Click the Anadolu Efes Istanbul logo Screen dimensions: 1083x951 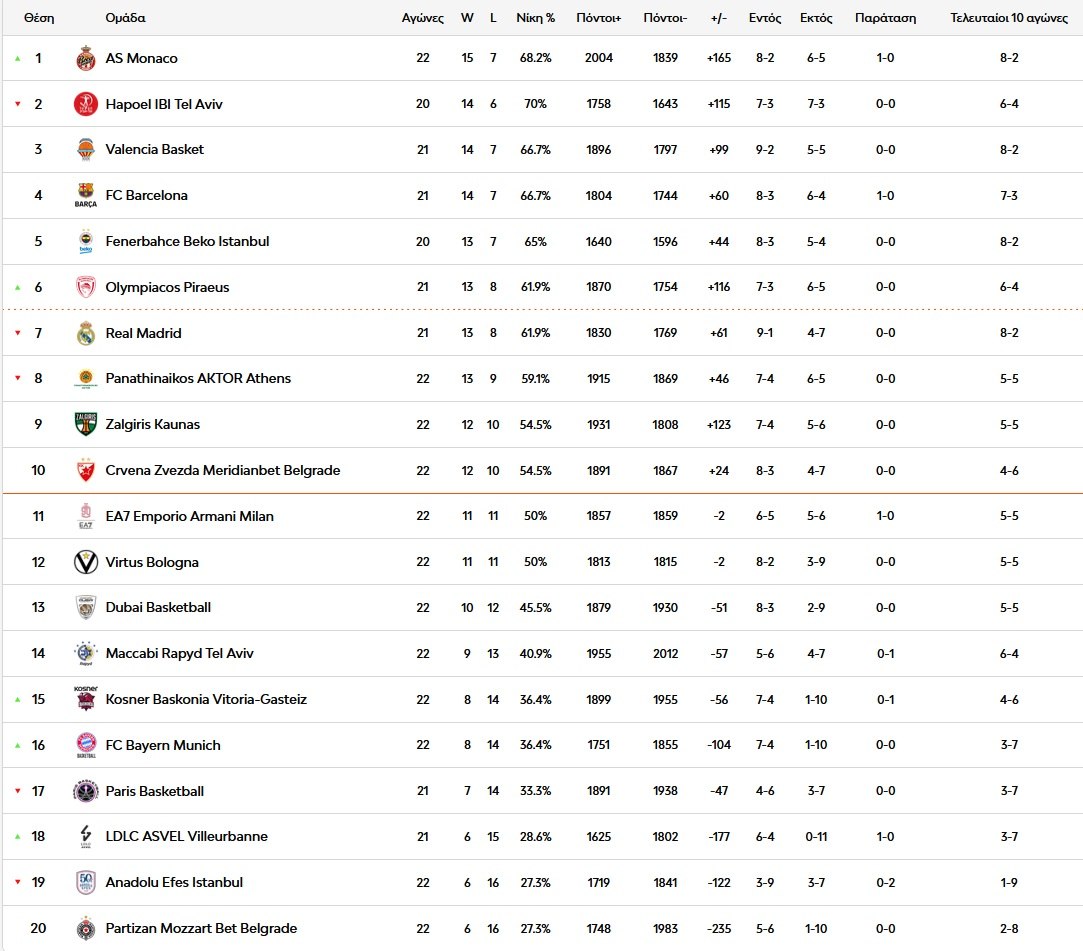point(86,882)
